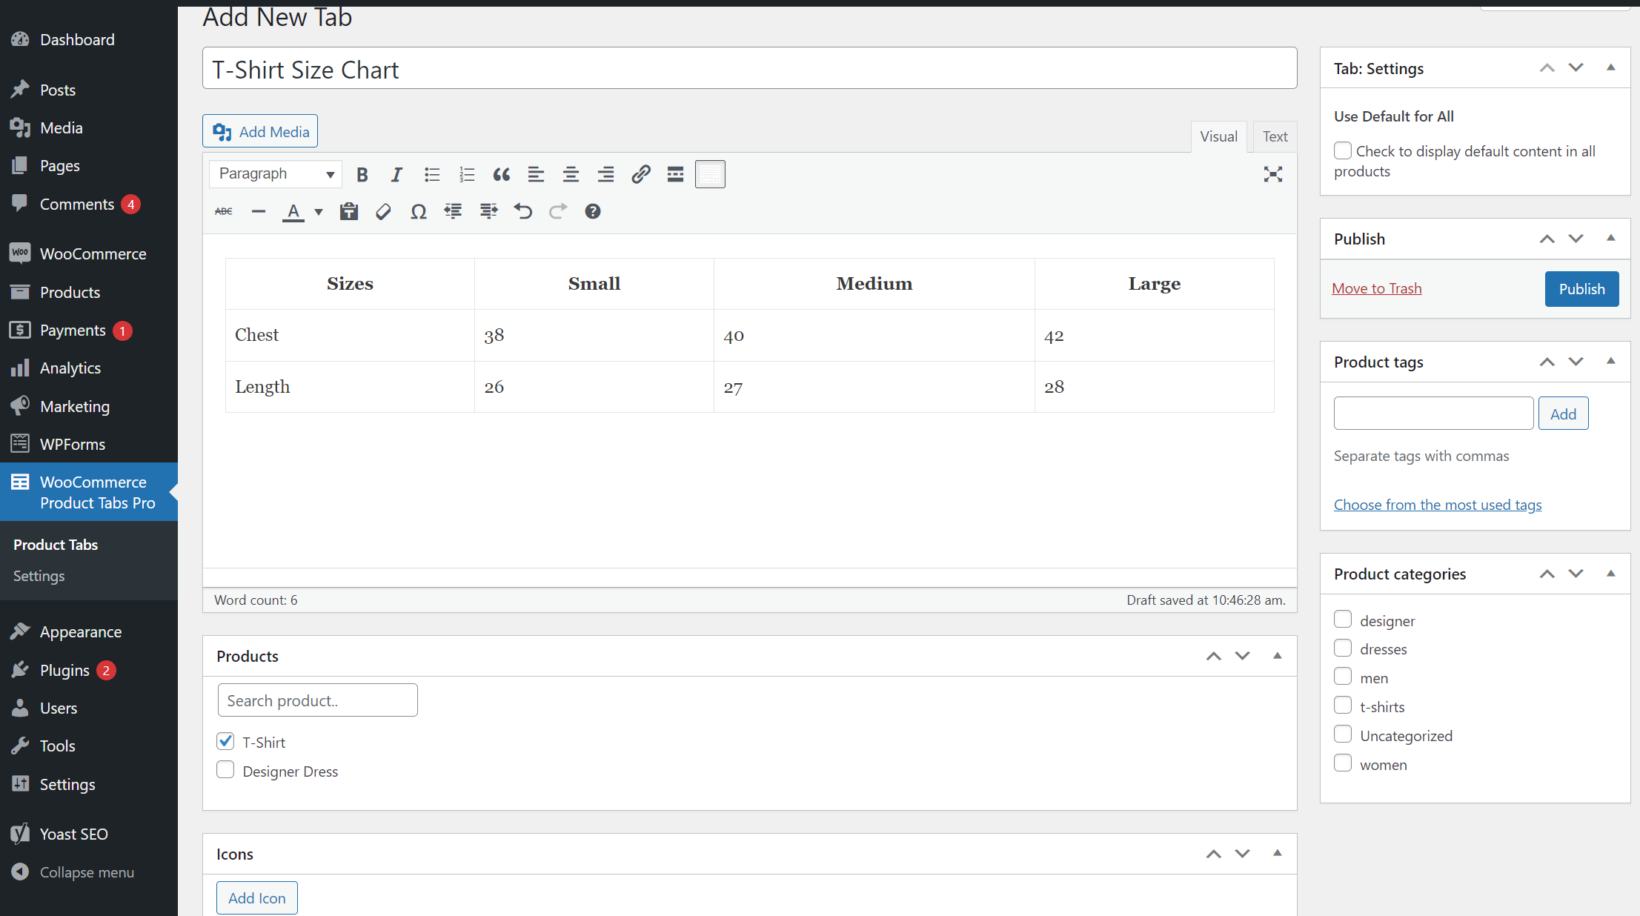Select the center alignment icon
Image resolution: width=1640 pixels, height=916 pixels.
[x=570, y=174]
